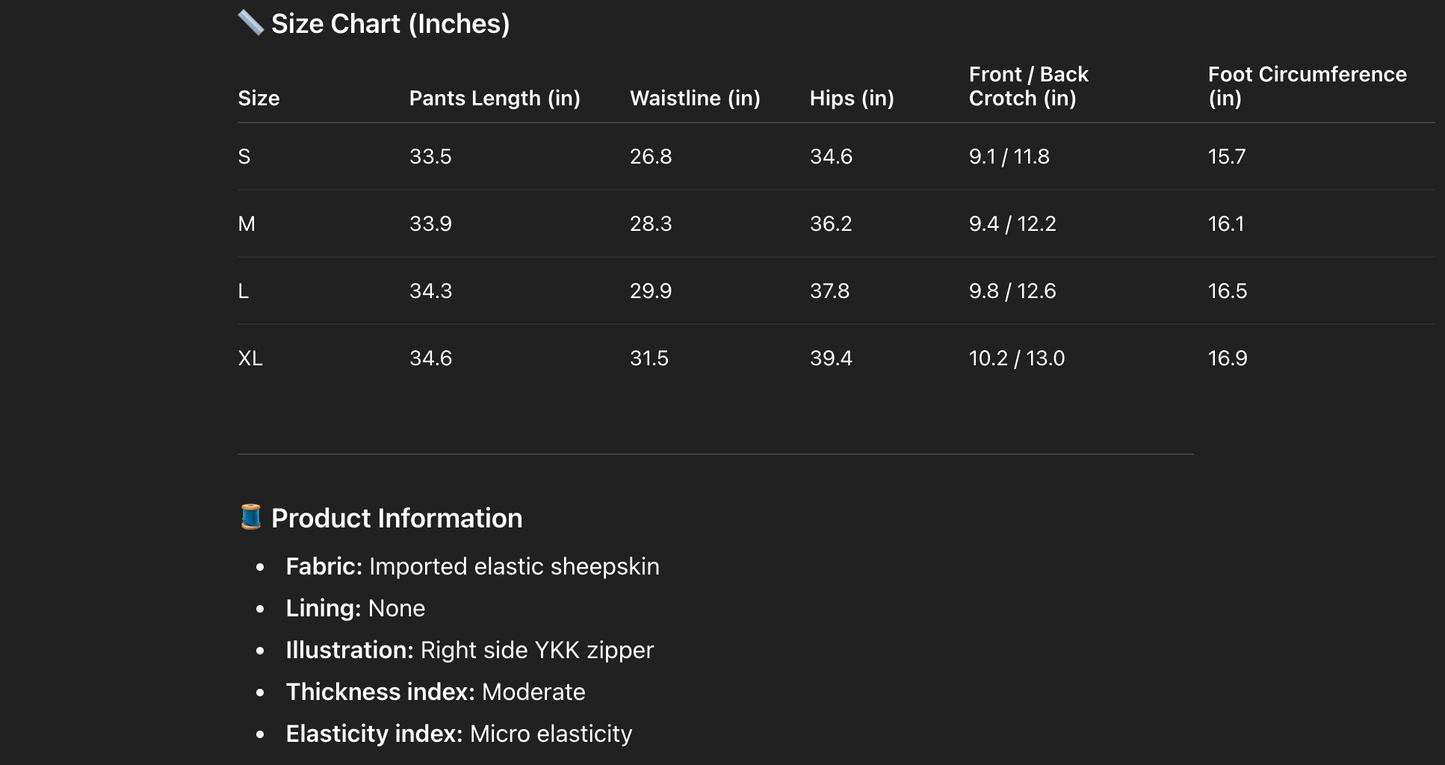Click the Product Information heading

click(x=396, y=518)
